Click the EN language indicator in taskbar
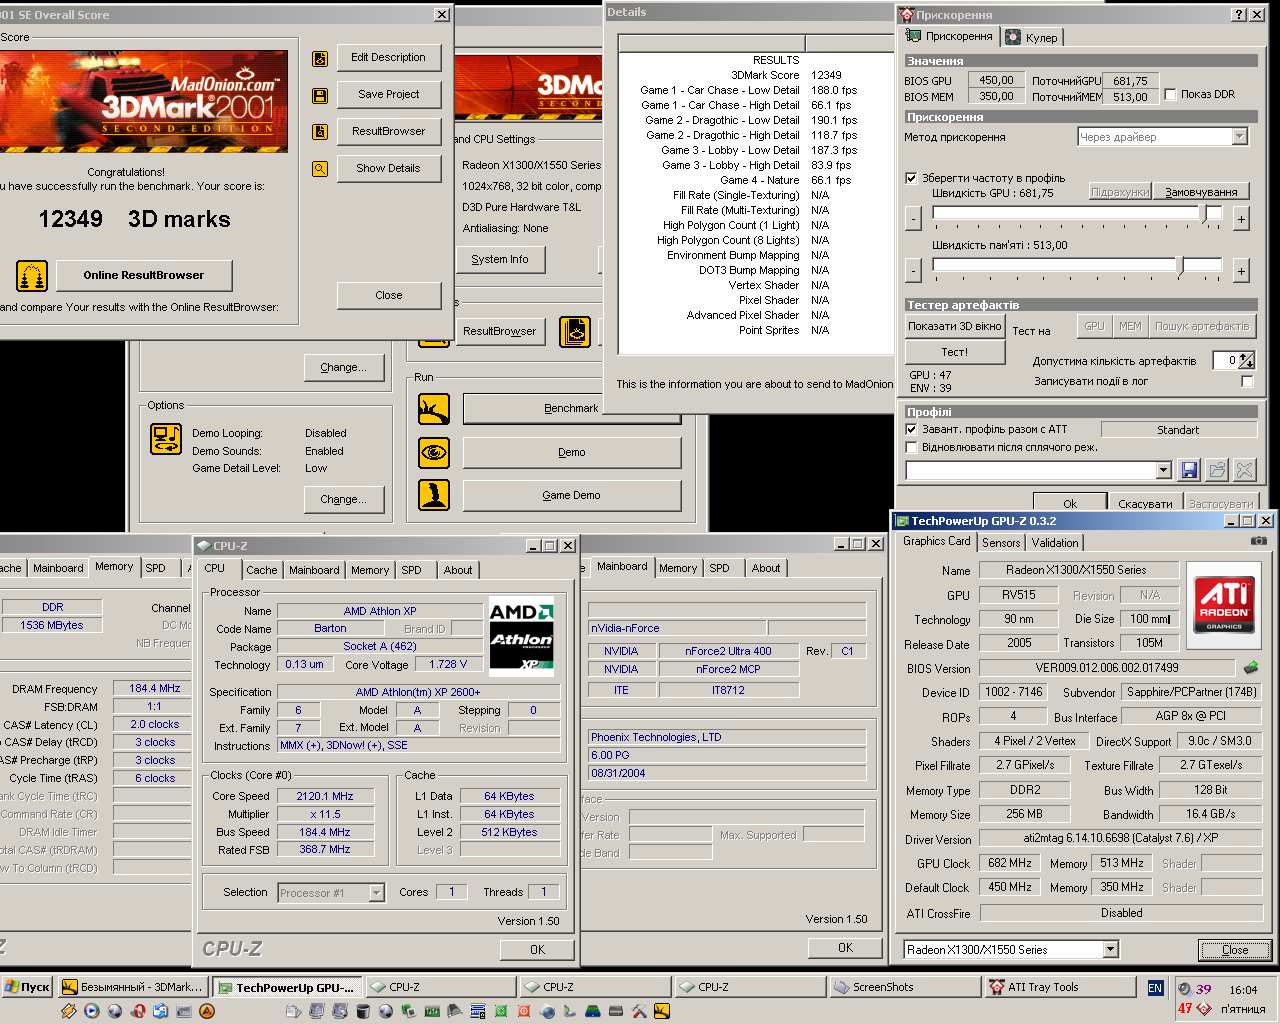Viewport: 1280px width, 1024px height. pyautogui.click(x=1155, y=988)
